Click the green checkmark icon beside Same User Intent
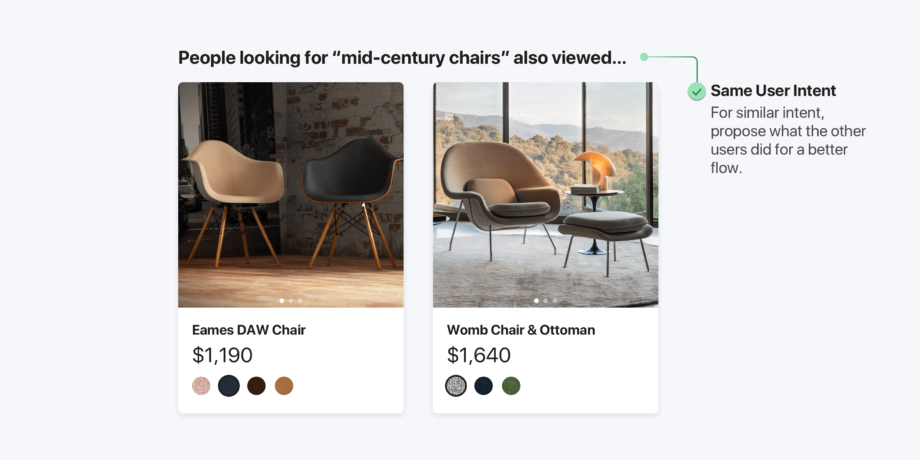 tap(696, 92)
